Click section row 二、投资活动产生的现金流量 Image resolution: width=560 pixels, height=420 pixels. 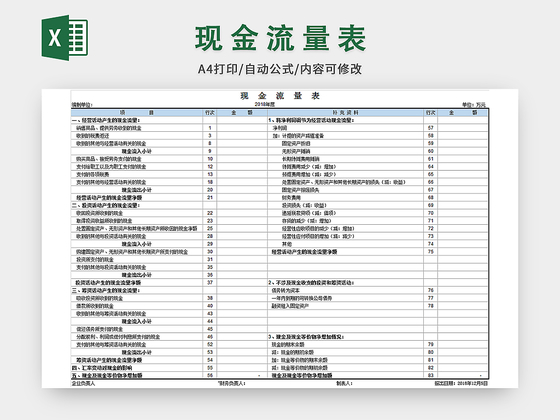pyautogui.click(x=106, y=205)
